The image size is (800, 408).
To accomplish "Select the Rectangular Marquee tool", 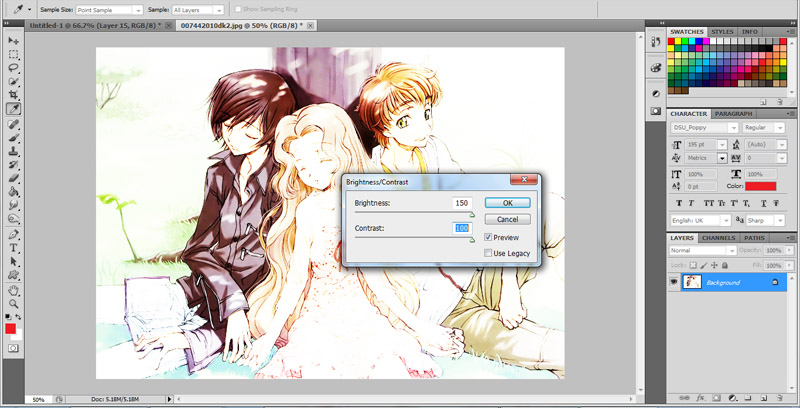I will pyautogui.click(x=13, y=55).
